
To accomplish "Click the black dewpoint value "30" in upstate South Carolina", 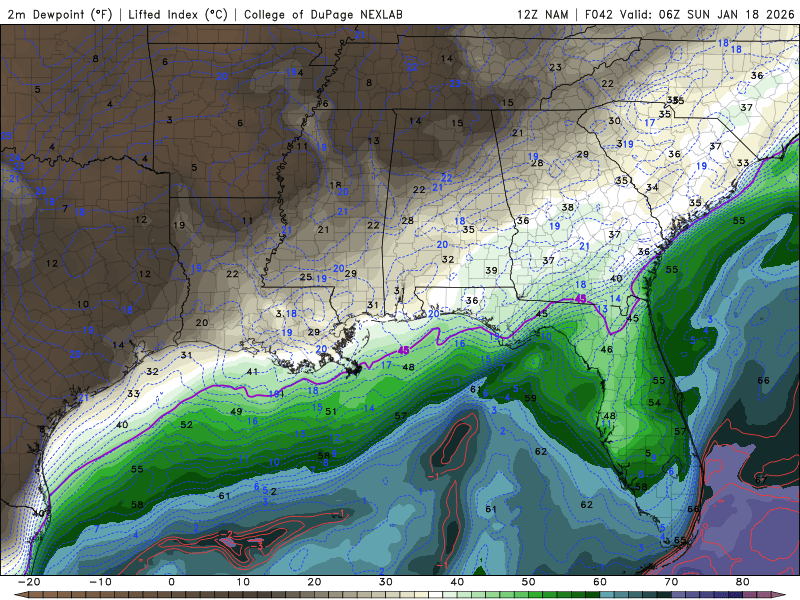I will (x=614, y=121).
